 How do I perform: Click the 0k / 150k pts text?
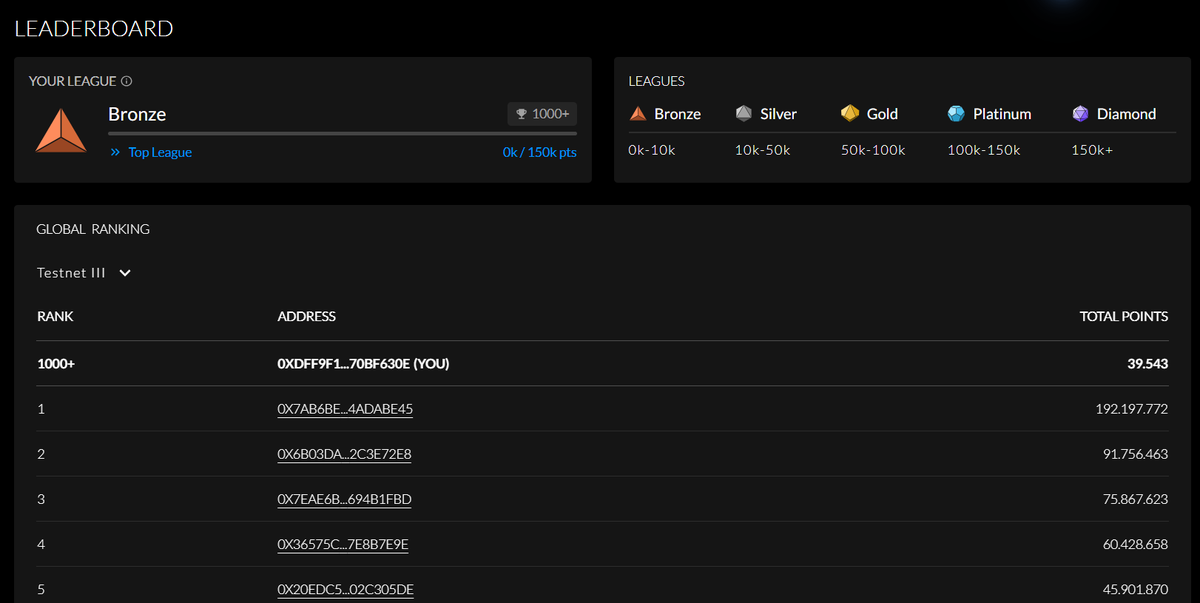[540, 153]
